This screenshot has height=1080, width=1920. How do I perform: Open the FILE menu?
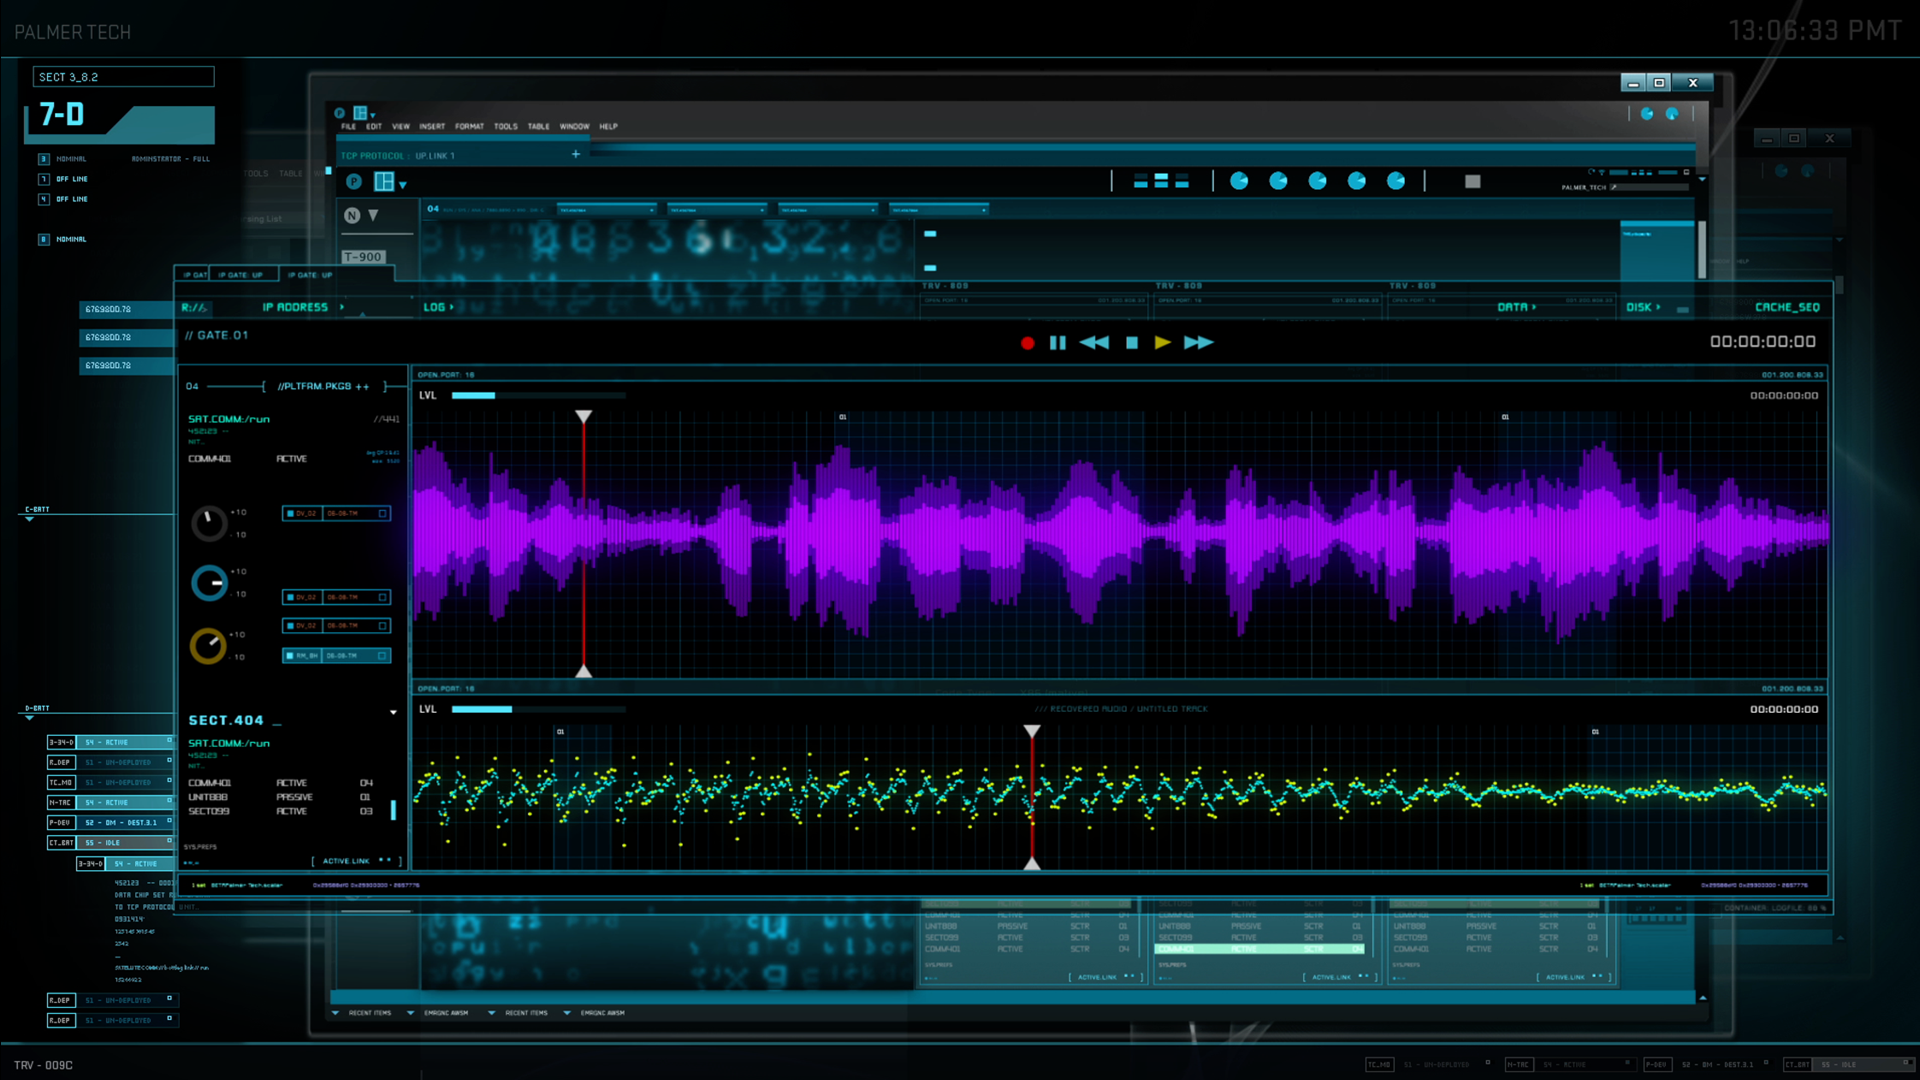coord(348,127)
